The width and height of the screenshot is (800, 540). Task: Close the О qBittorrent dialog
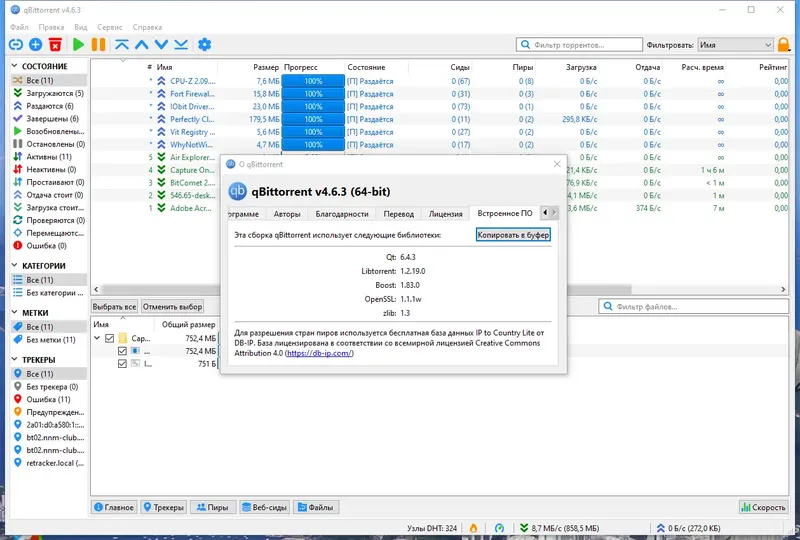pyautogui.click(x=557, y=164)
